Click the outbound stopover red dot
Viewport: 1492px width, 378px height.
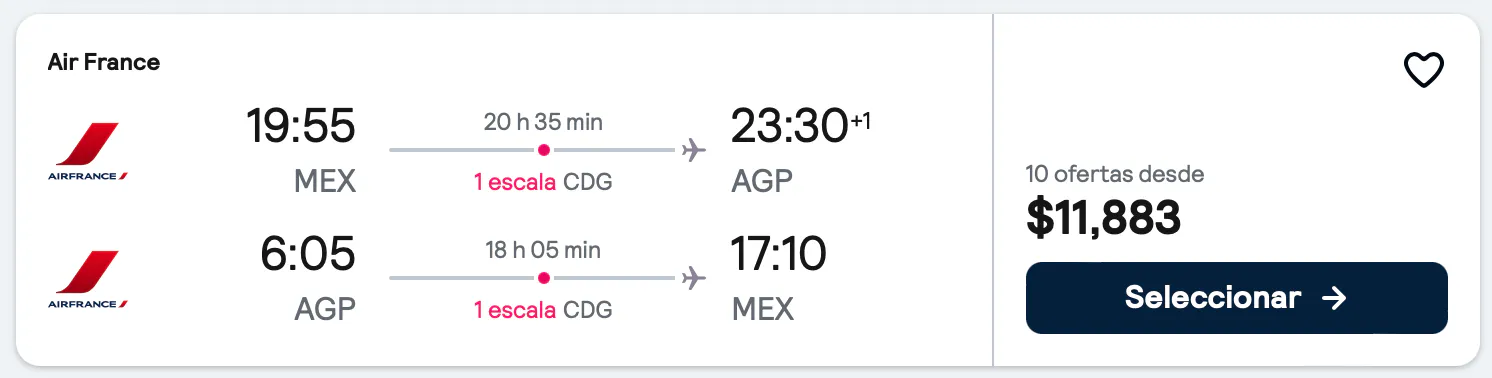[543, 150]
